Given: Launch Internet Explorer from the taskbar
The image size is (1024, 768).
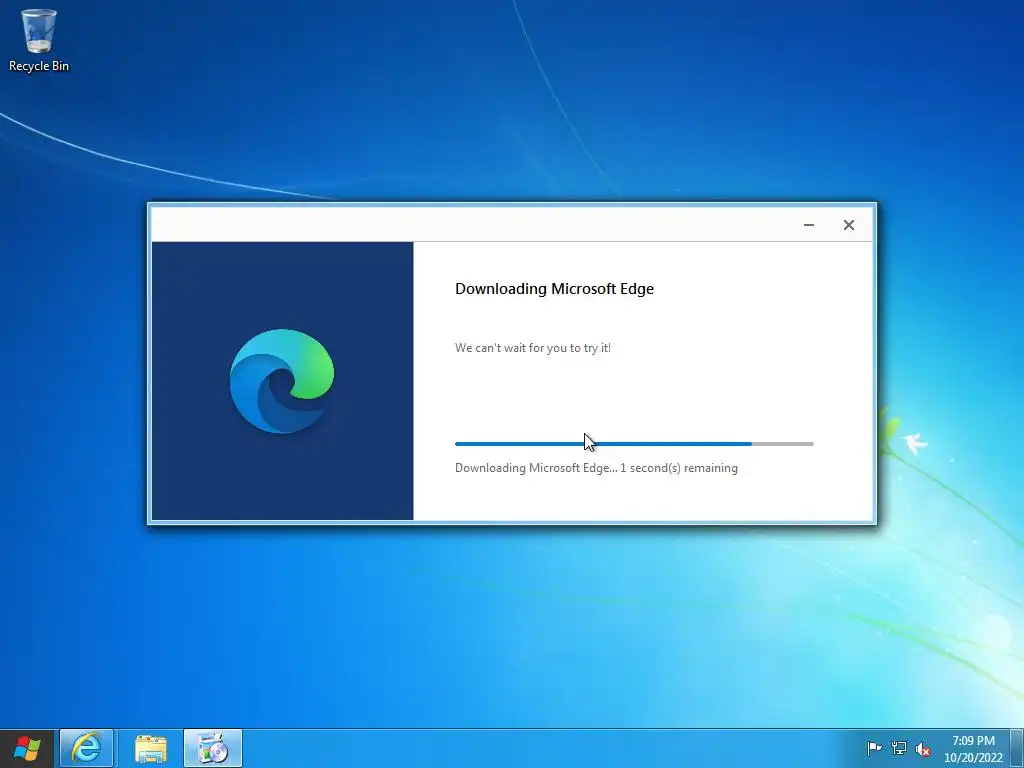Looking at the screenshot, I should (x=86, y=748).
